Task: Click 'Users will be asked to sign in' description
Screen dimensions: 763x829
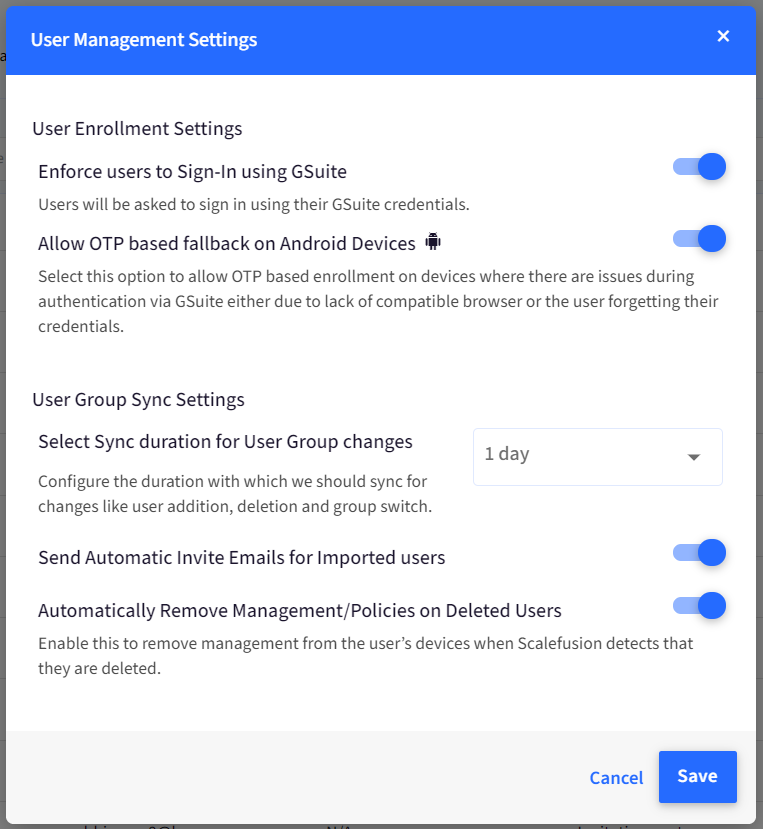Action: 254,205
